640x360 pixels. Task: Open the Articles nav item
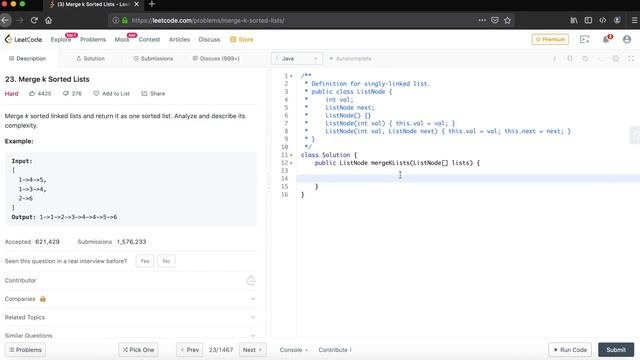pos(179,39)
